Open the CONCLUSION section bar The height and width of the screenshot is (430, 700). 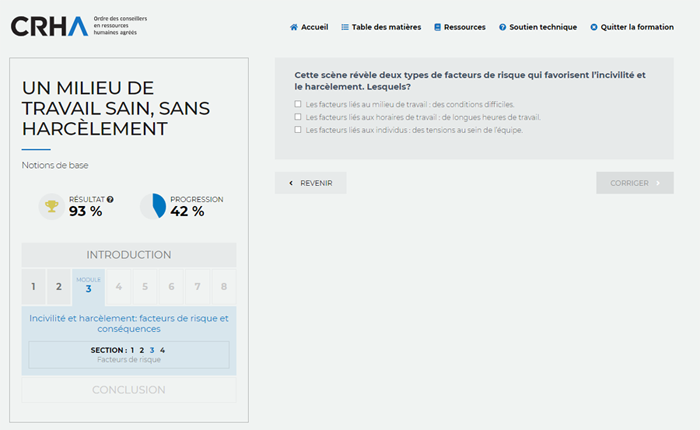pos(129,390)
